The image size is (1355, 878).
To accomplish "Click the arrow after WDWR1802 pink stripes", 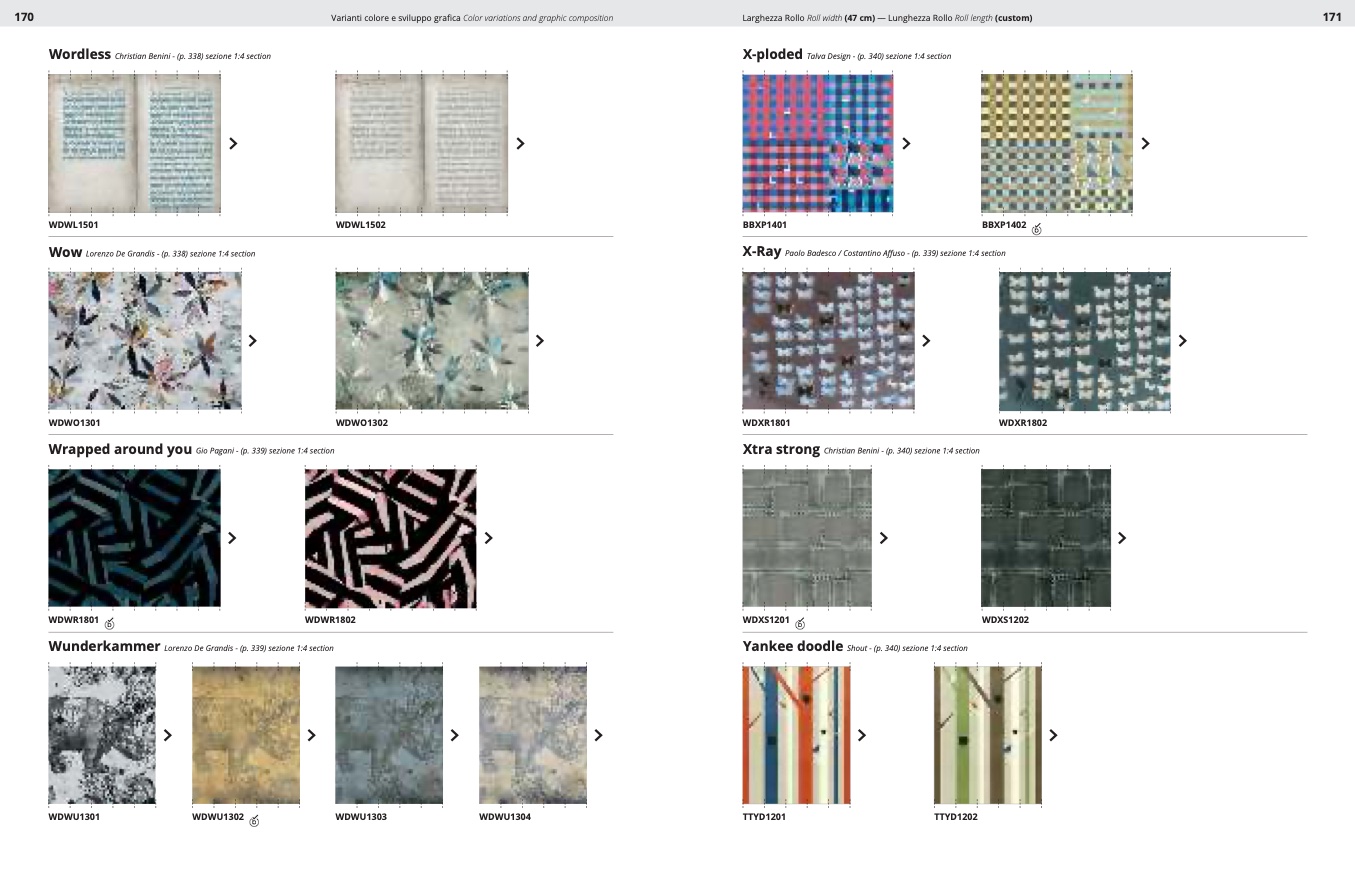I will [488, 538].
